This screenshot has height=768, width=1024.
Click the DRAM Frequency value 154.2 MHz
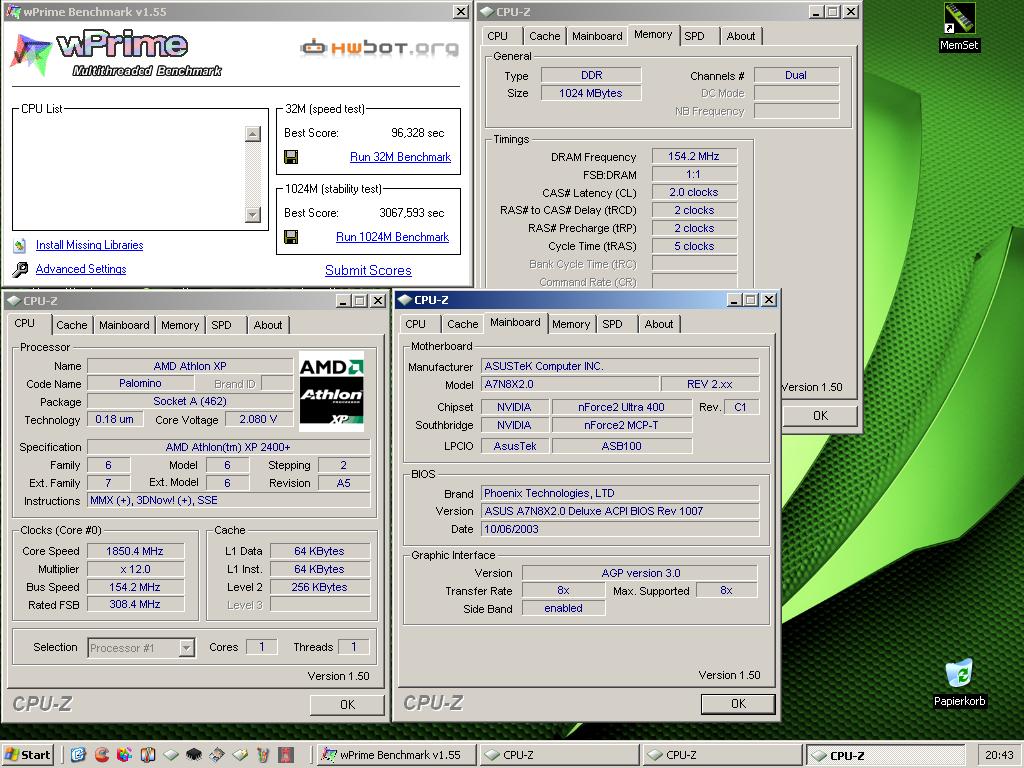pos(694,157)
